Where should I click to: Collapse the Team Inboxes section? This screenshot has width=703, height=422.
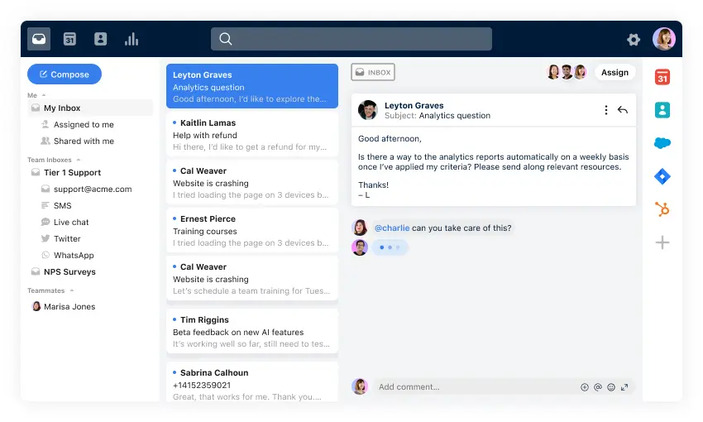tap(78, 160)
